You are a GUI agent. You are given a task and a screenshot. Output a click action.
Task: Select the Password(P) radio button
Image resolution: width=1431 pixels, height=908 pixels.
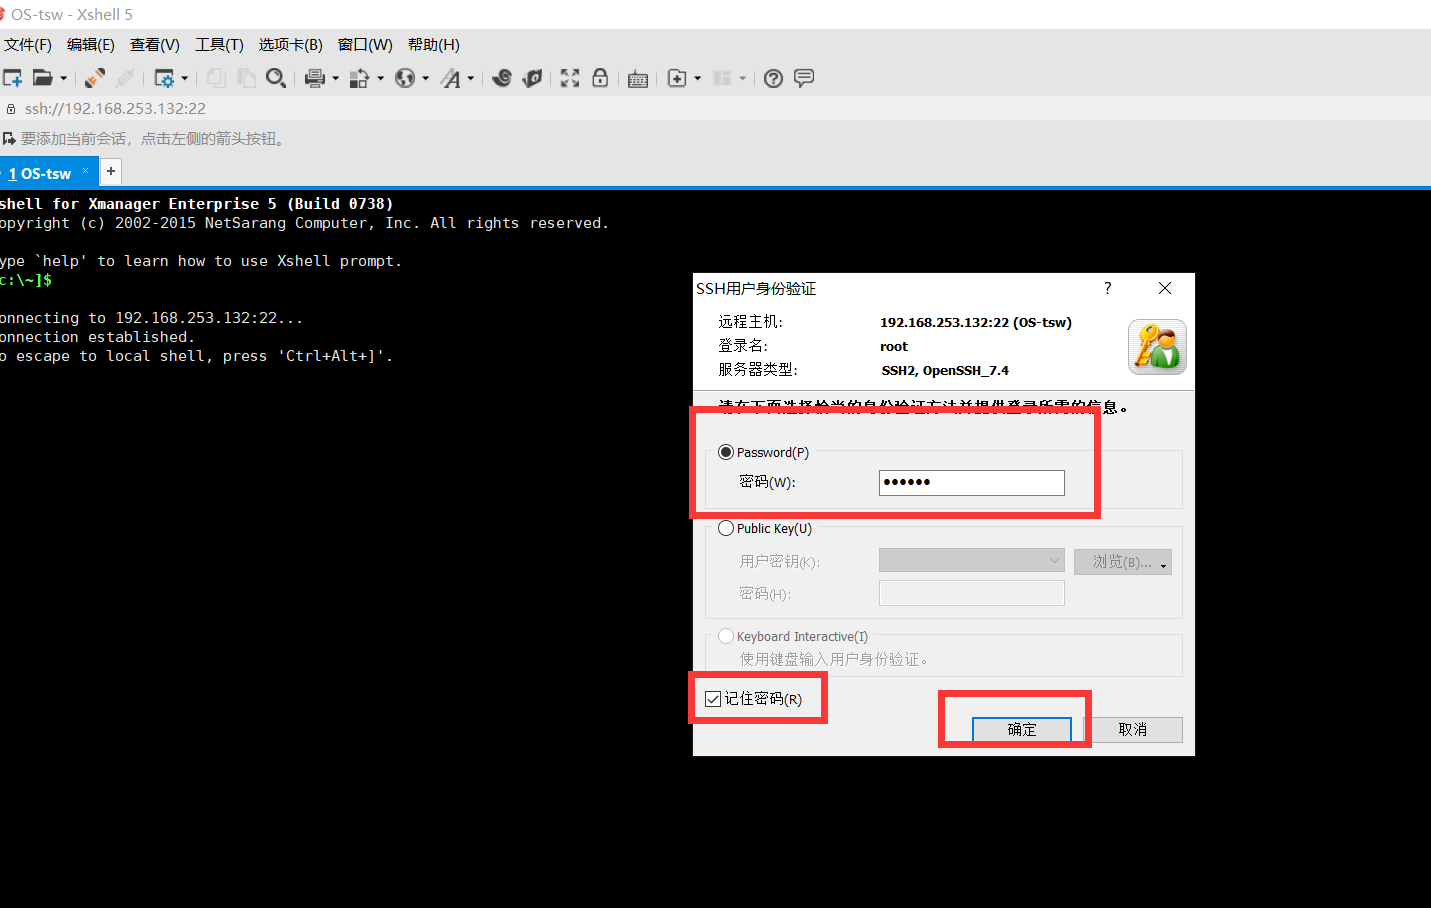(x=726, y=452)
